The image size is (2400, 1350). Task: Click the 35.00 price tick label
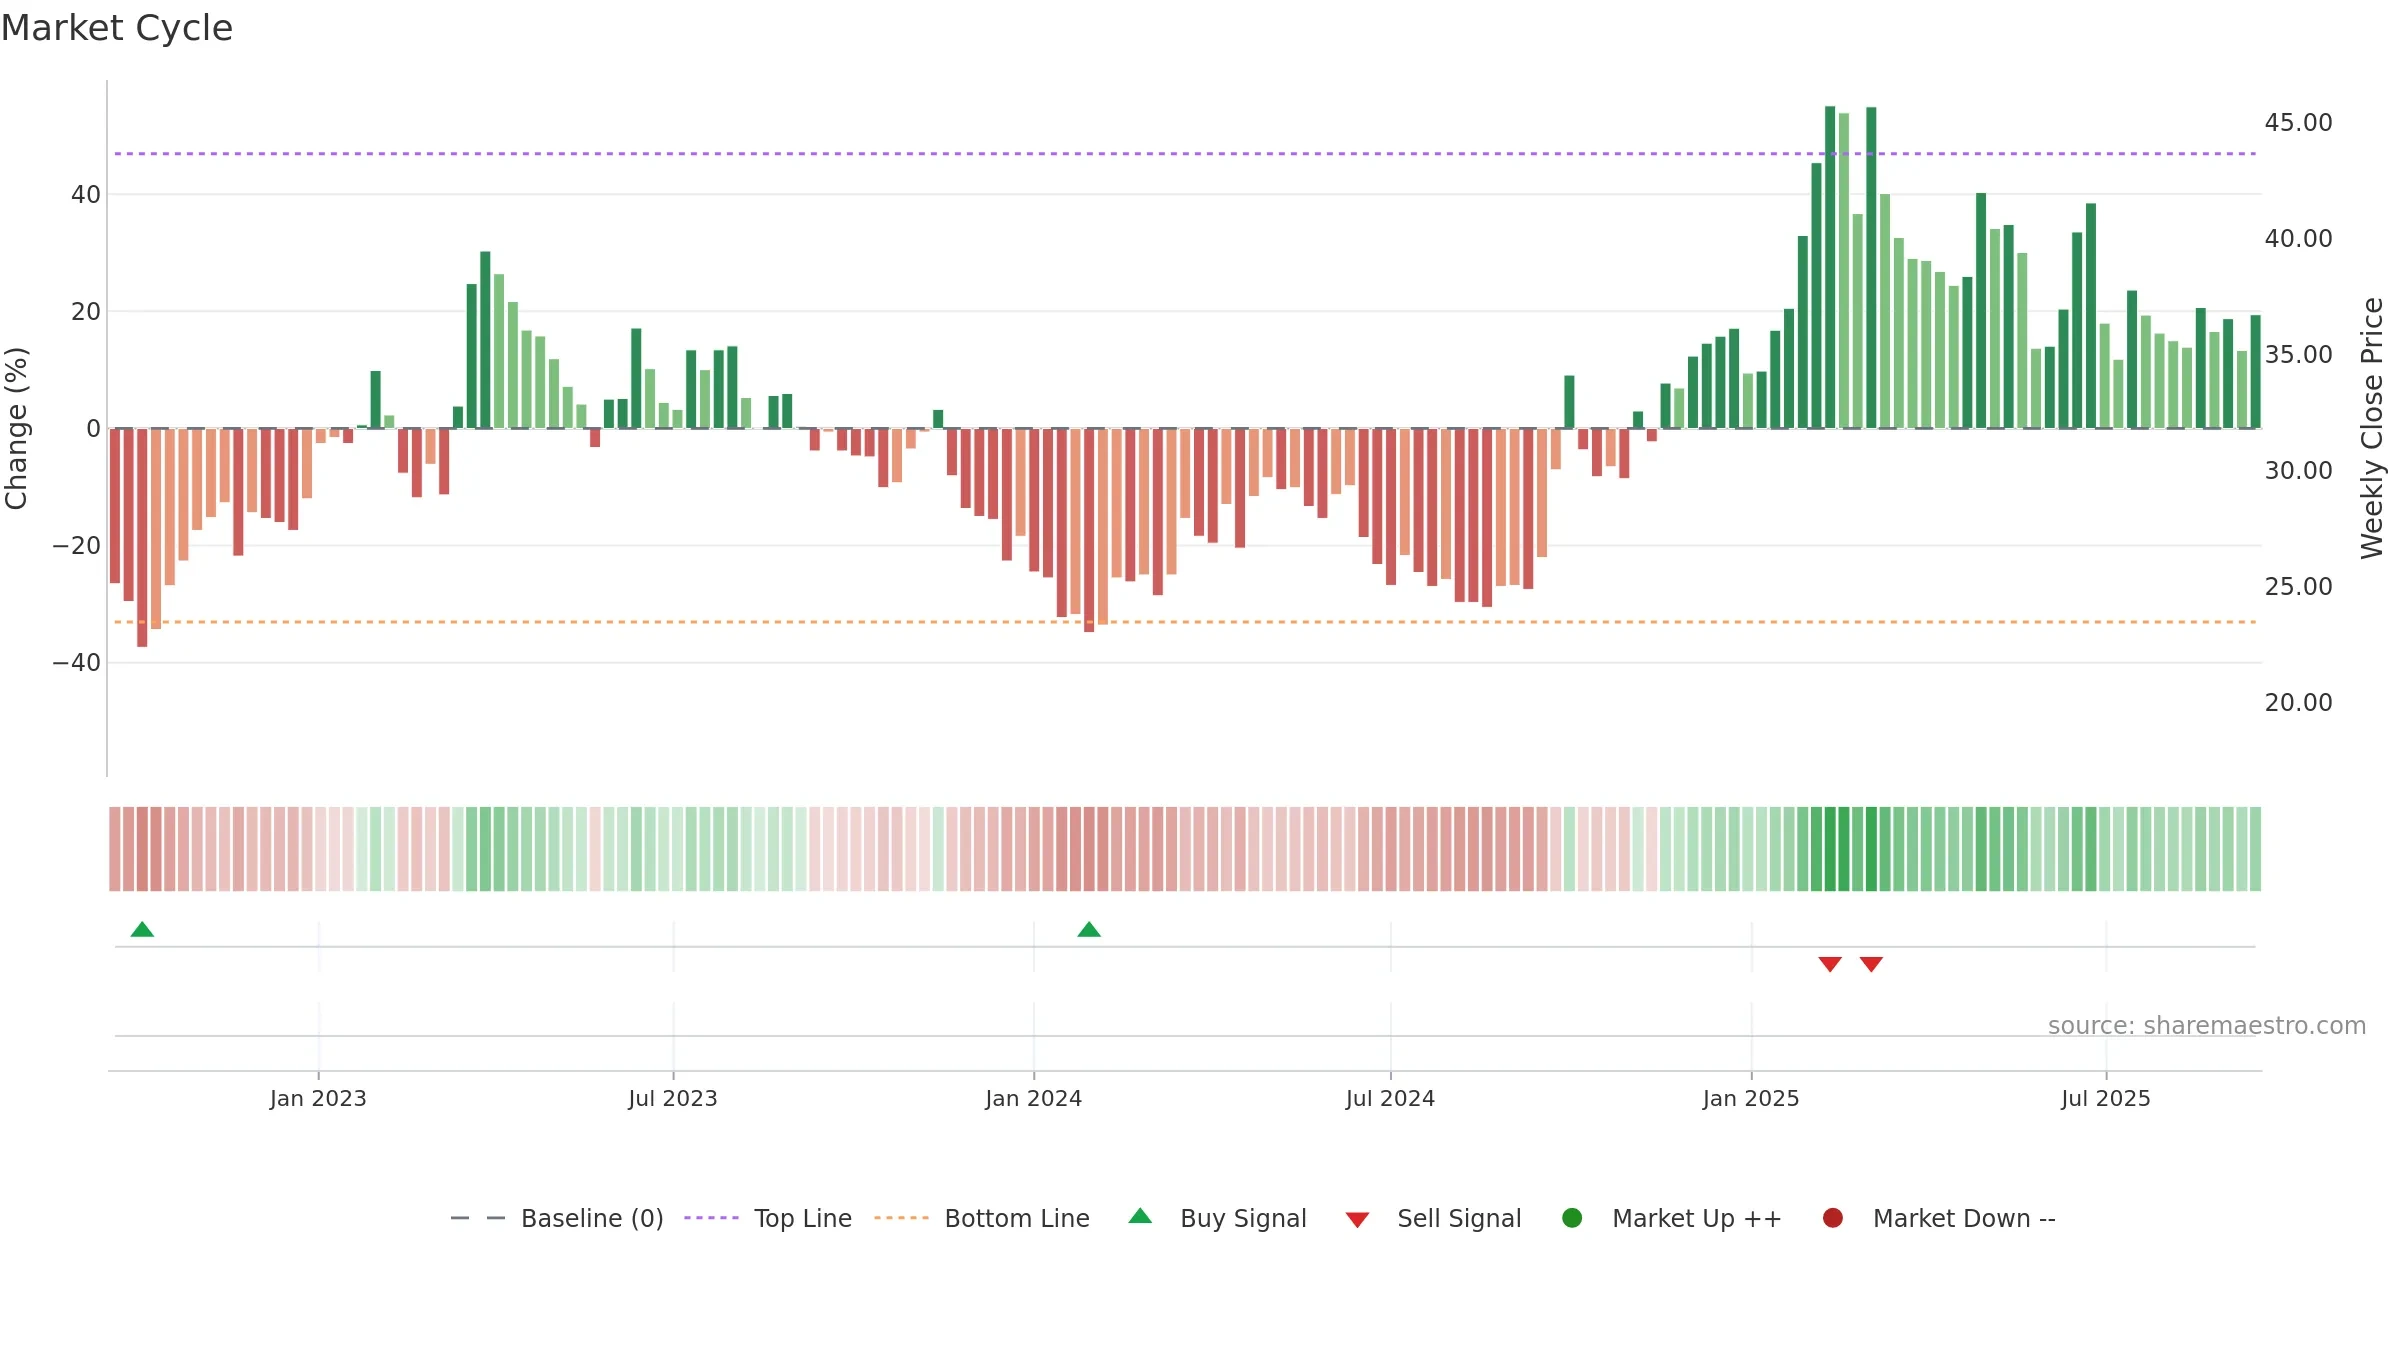2298,354
